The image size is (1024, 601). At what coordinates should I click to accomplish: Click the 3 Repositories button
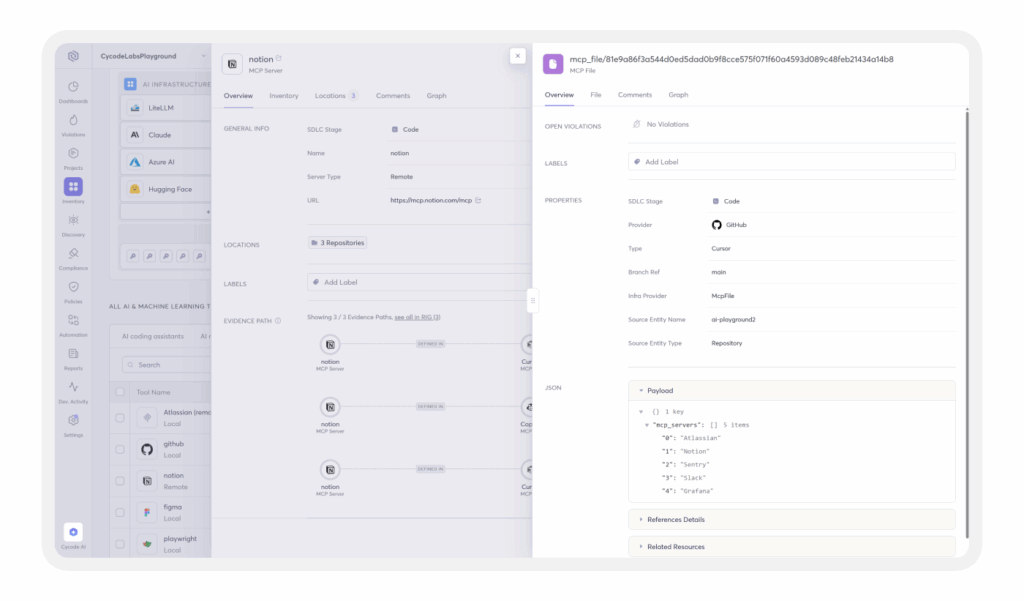[338, 243]
